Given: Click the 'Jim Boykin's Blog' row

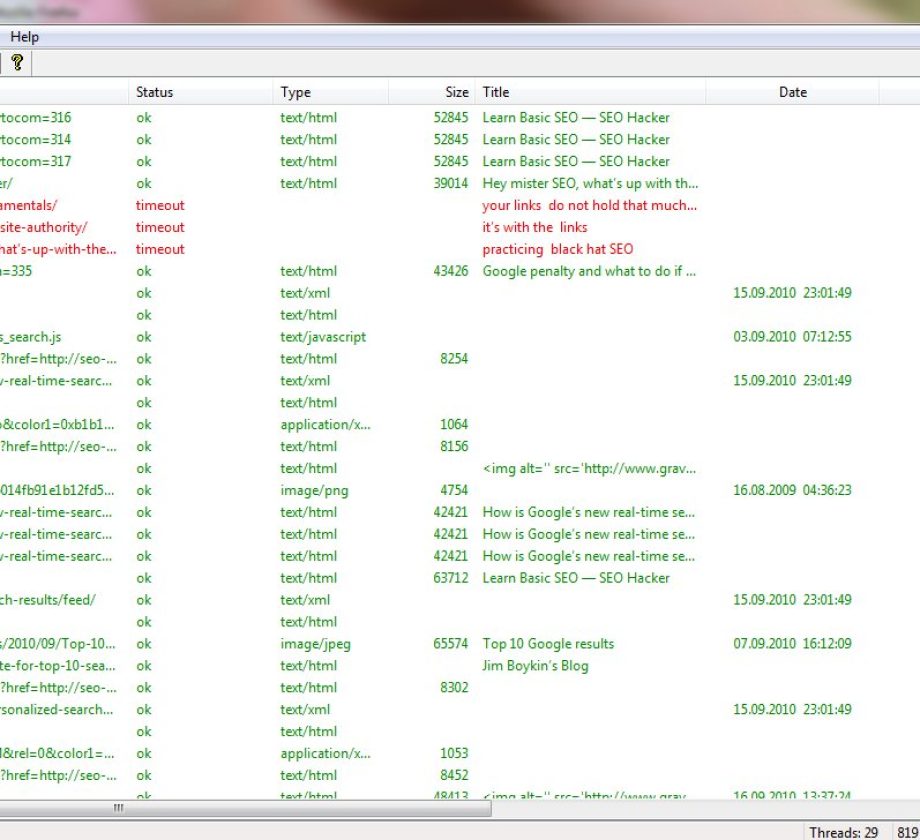Looking at the screenshot, I should click(x=535, y=666).
